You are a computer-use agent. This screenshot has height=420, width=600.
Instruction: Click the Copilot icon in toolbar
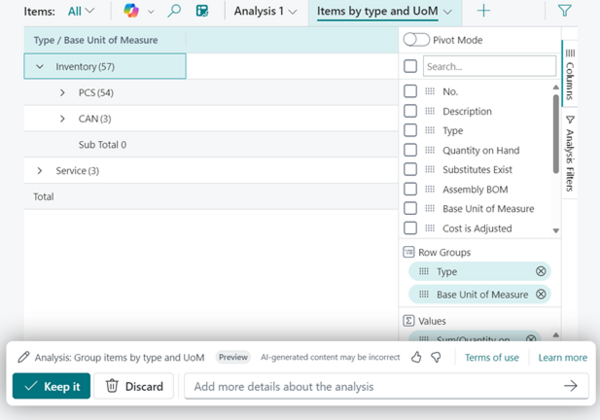(132, 11)
